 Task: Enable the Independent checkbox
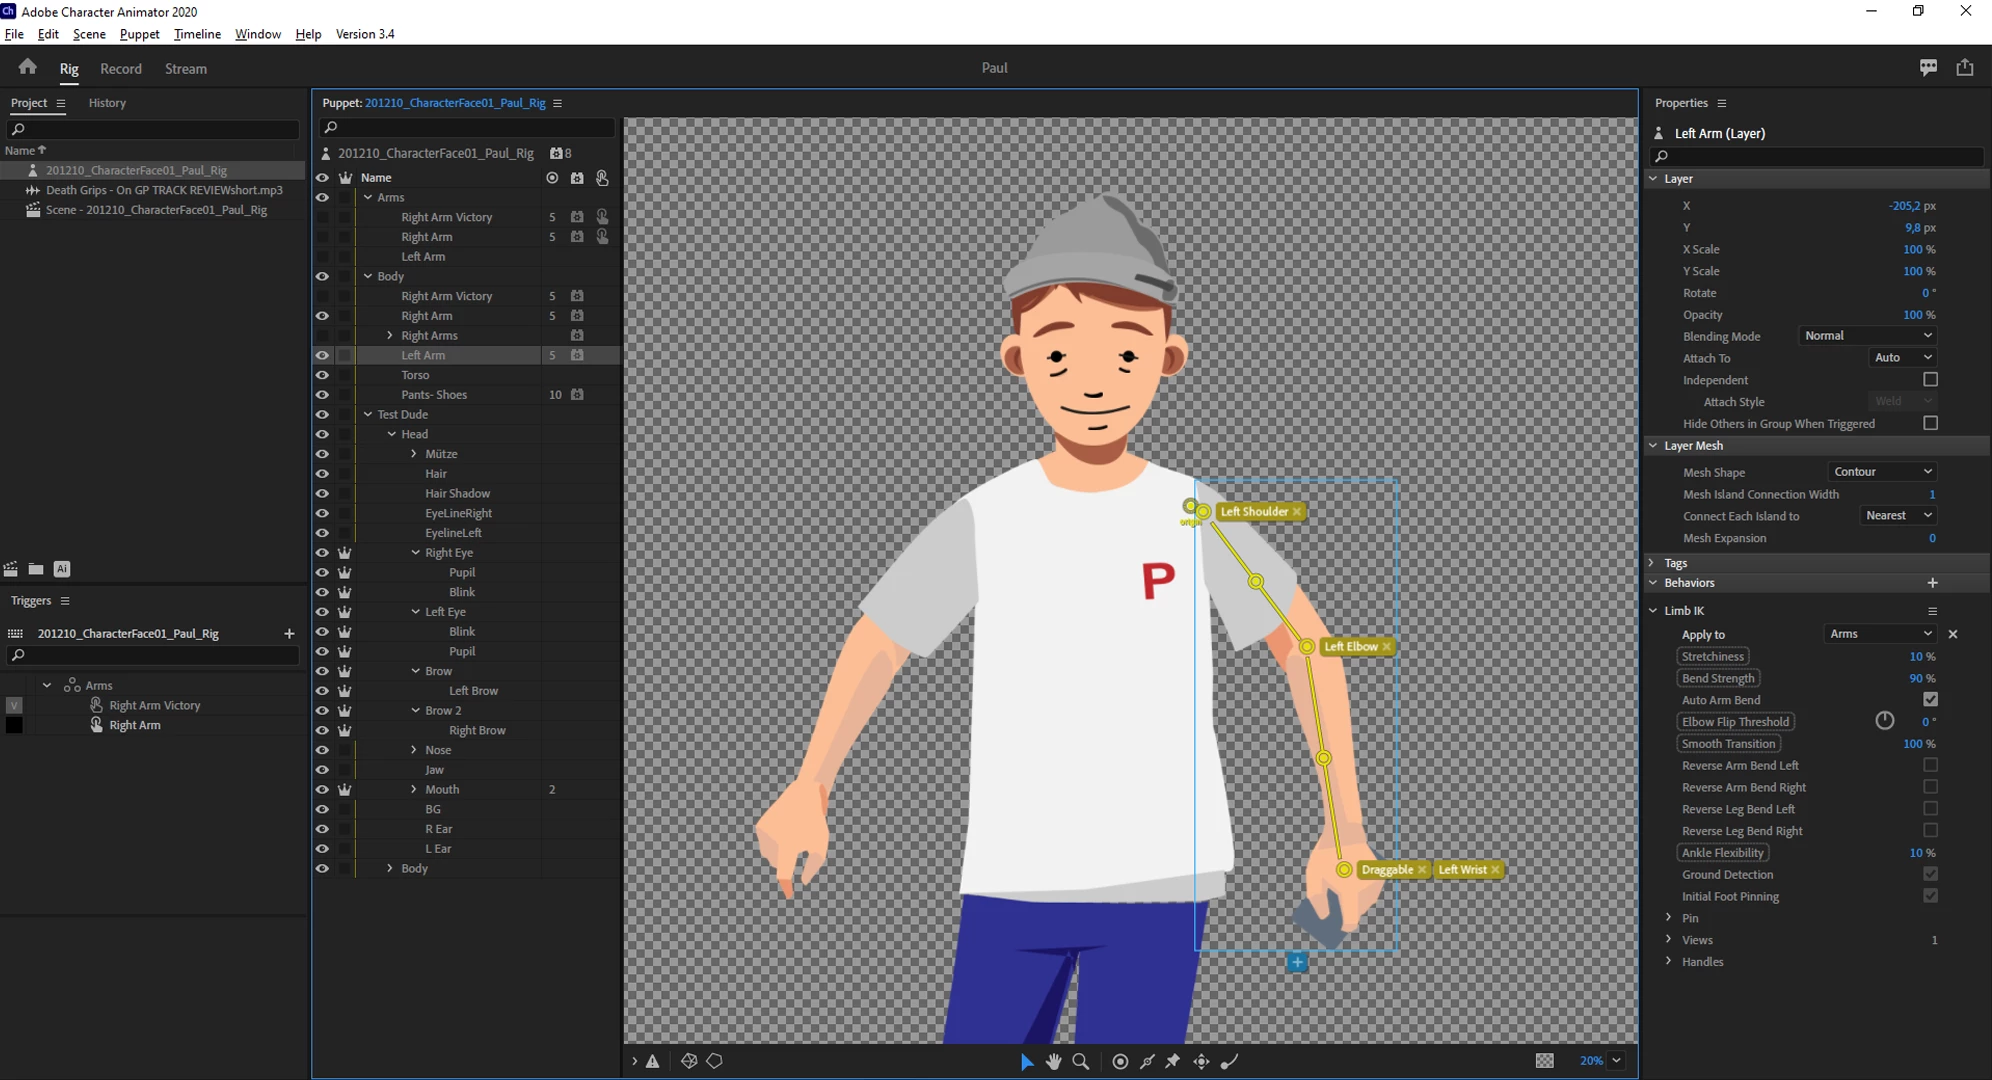coord(1930,380)
